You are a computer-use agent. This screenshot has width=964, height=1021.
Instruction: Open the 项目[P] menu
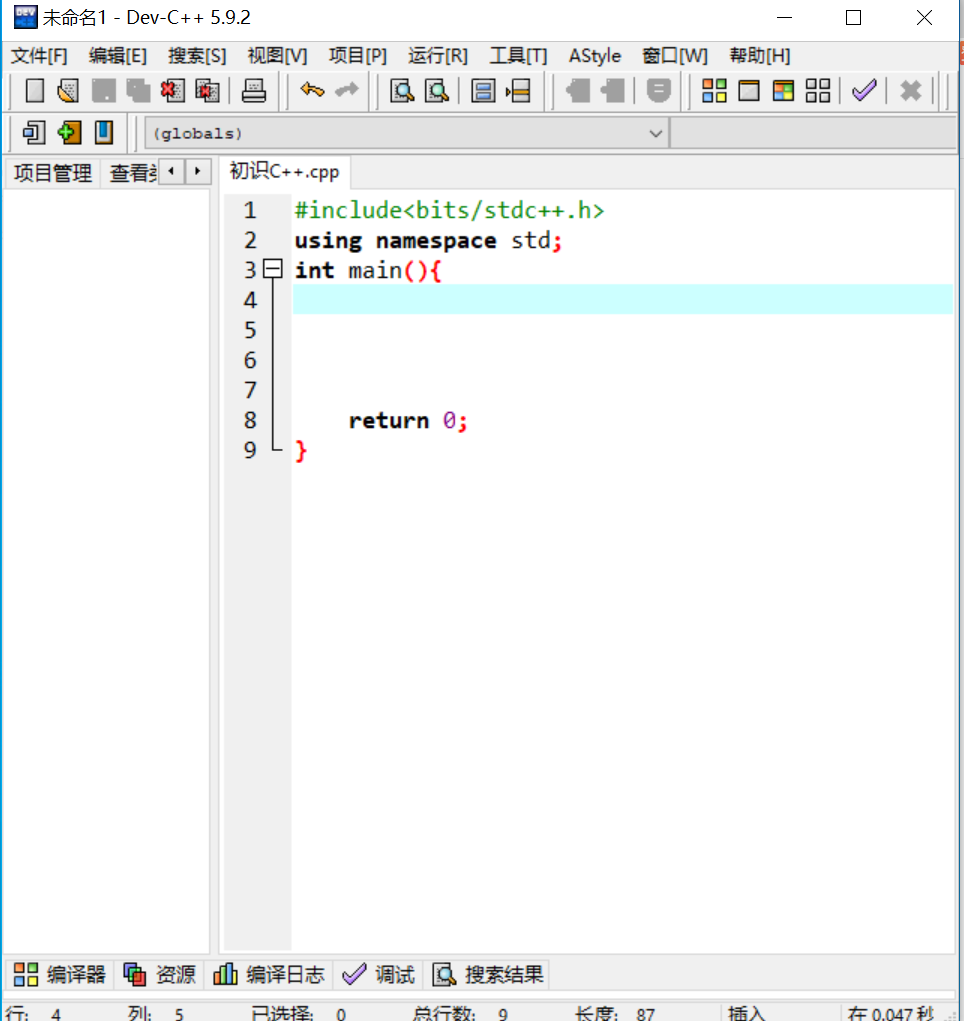pyautogui.click(x=358, y=57)
